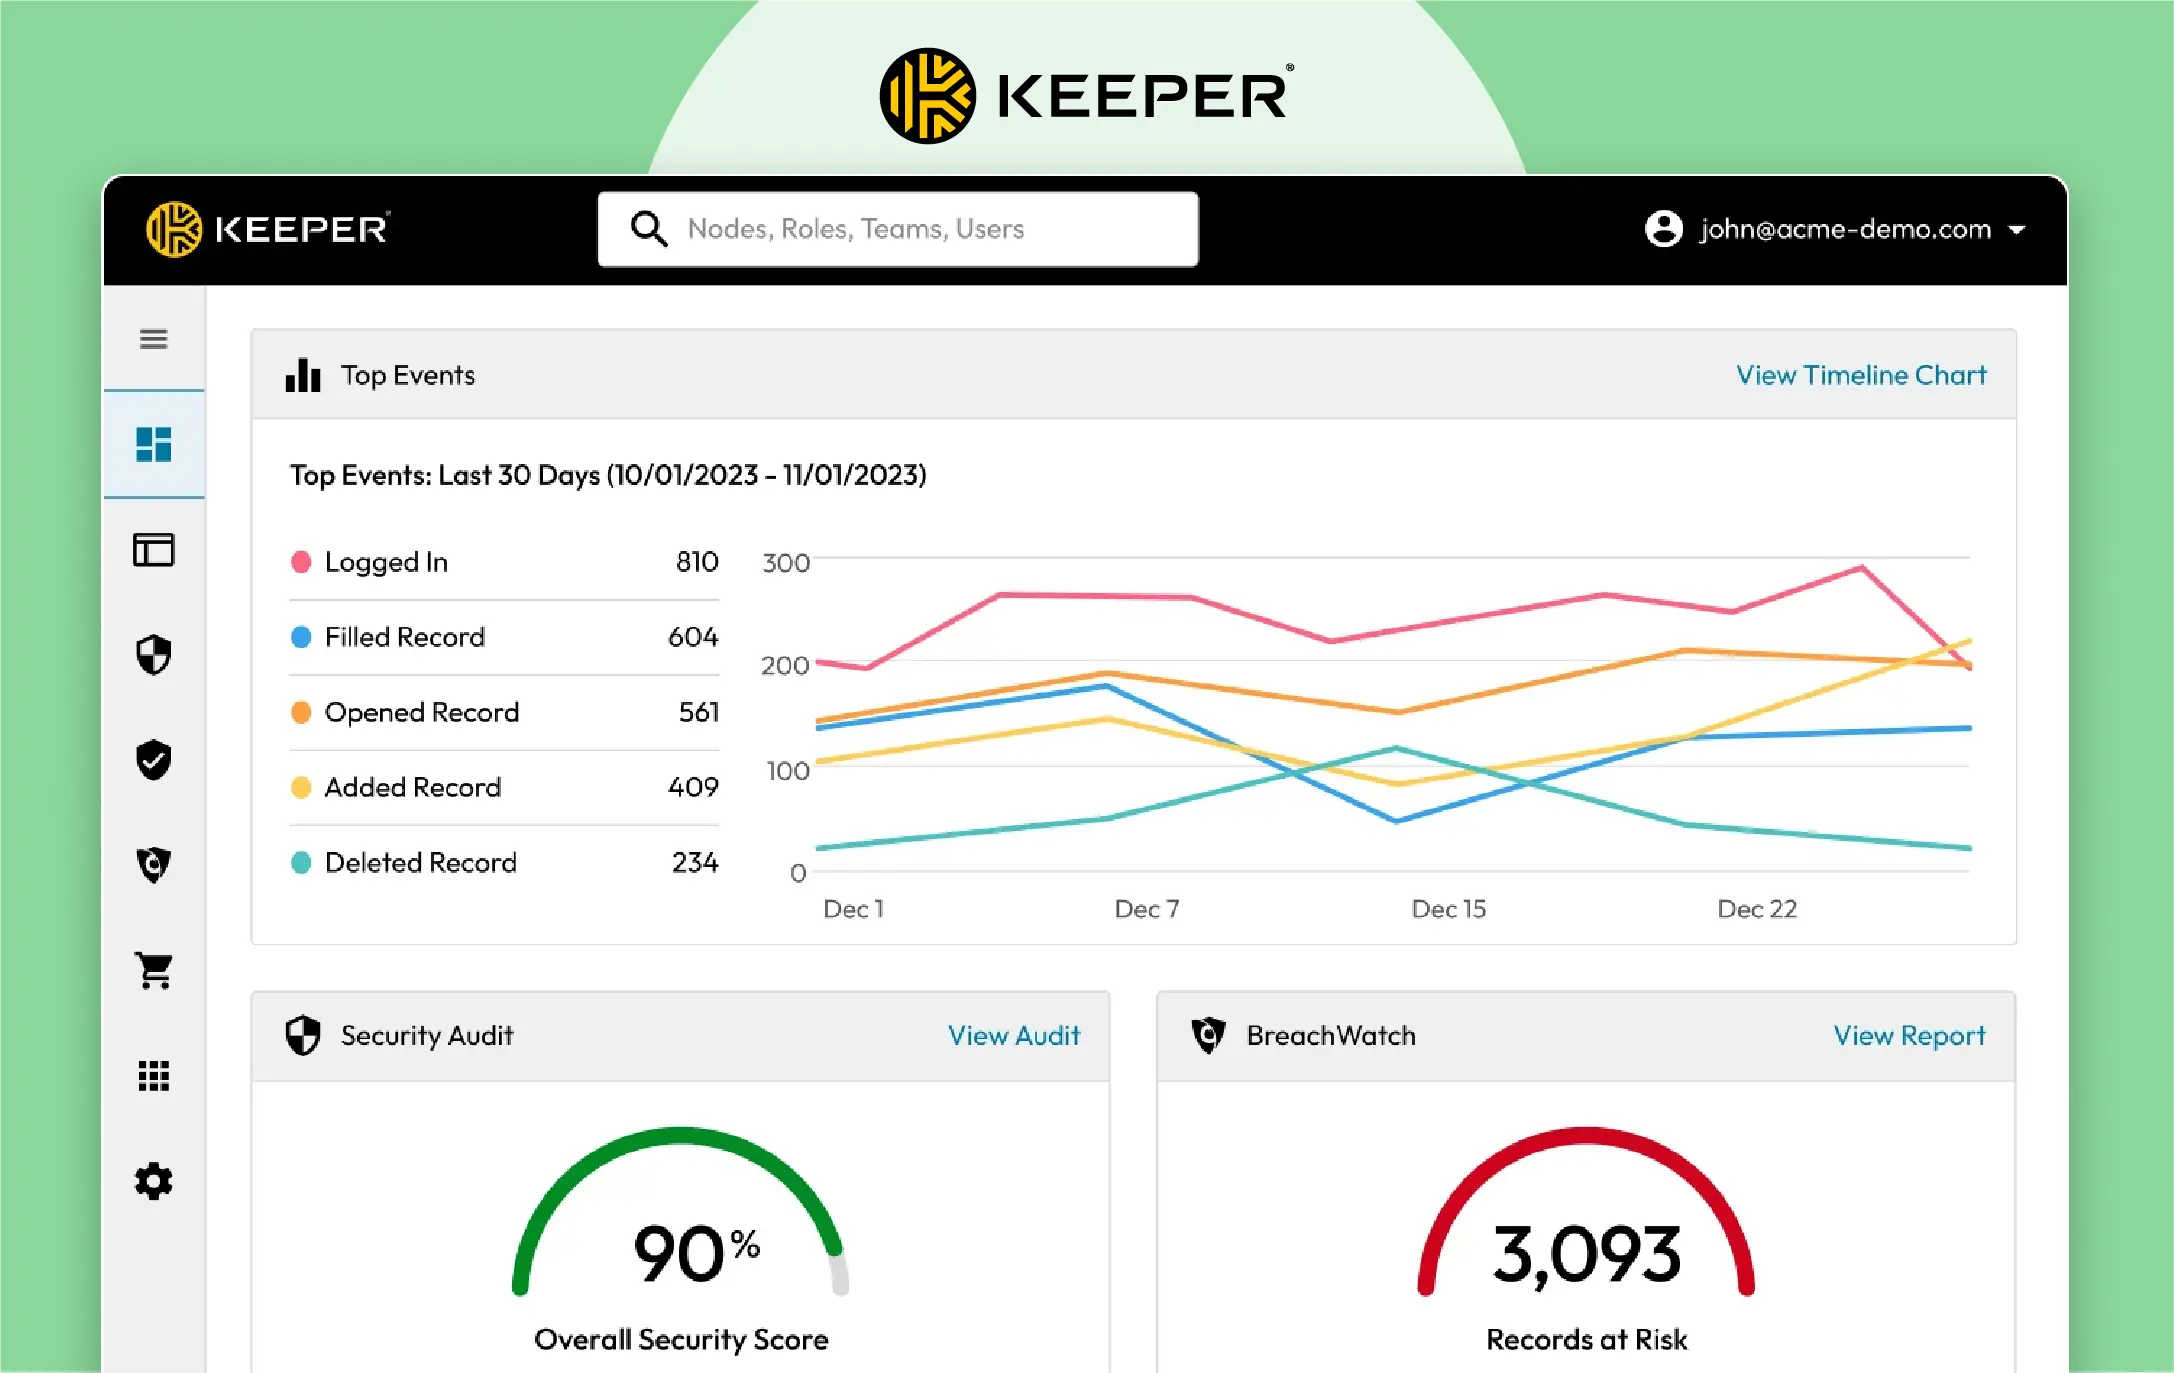
Task: Click the 200 y-axis label
Action: (x=785, y=666)
